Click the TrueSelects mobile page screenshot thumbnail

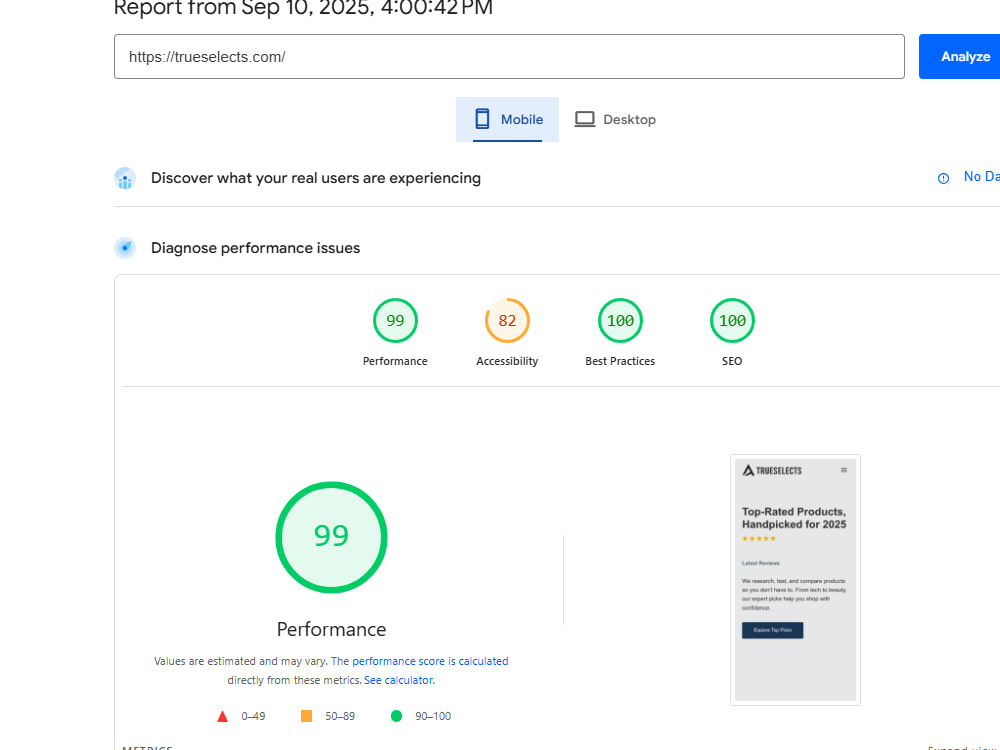[795, 580]
